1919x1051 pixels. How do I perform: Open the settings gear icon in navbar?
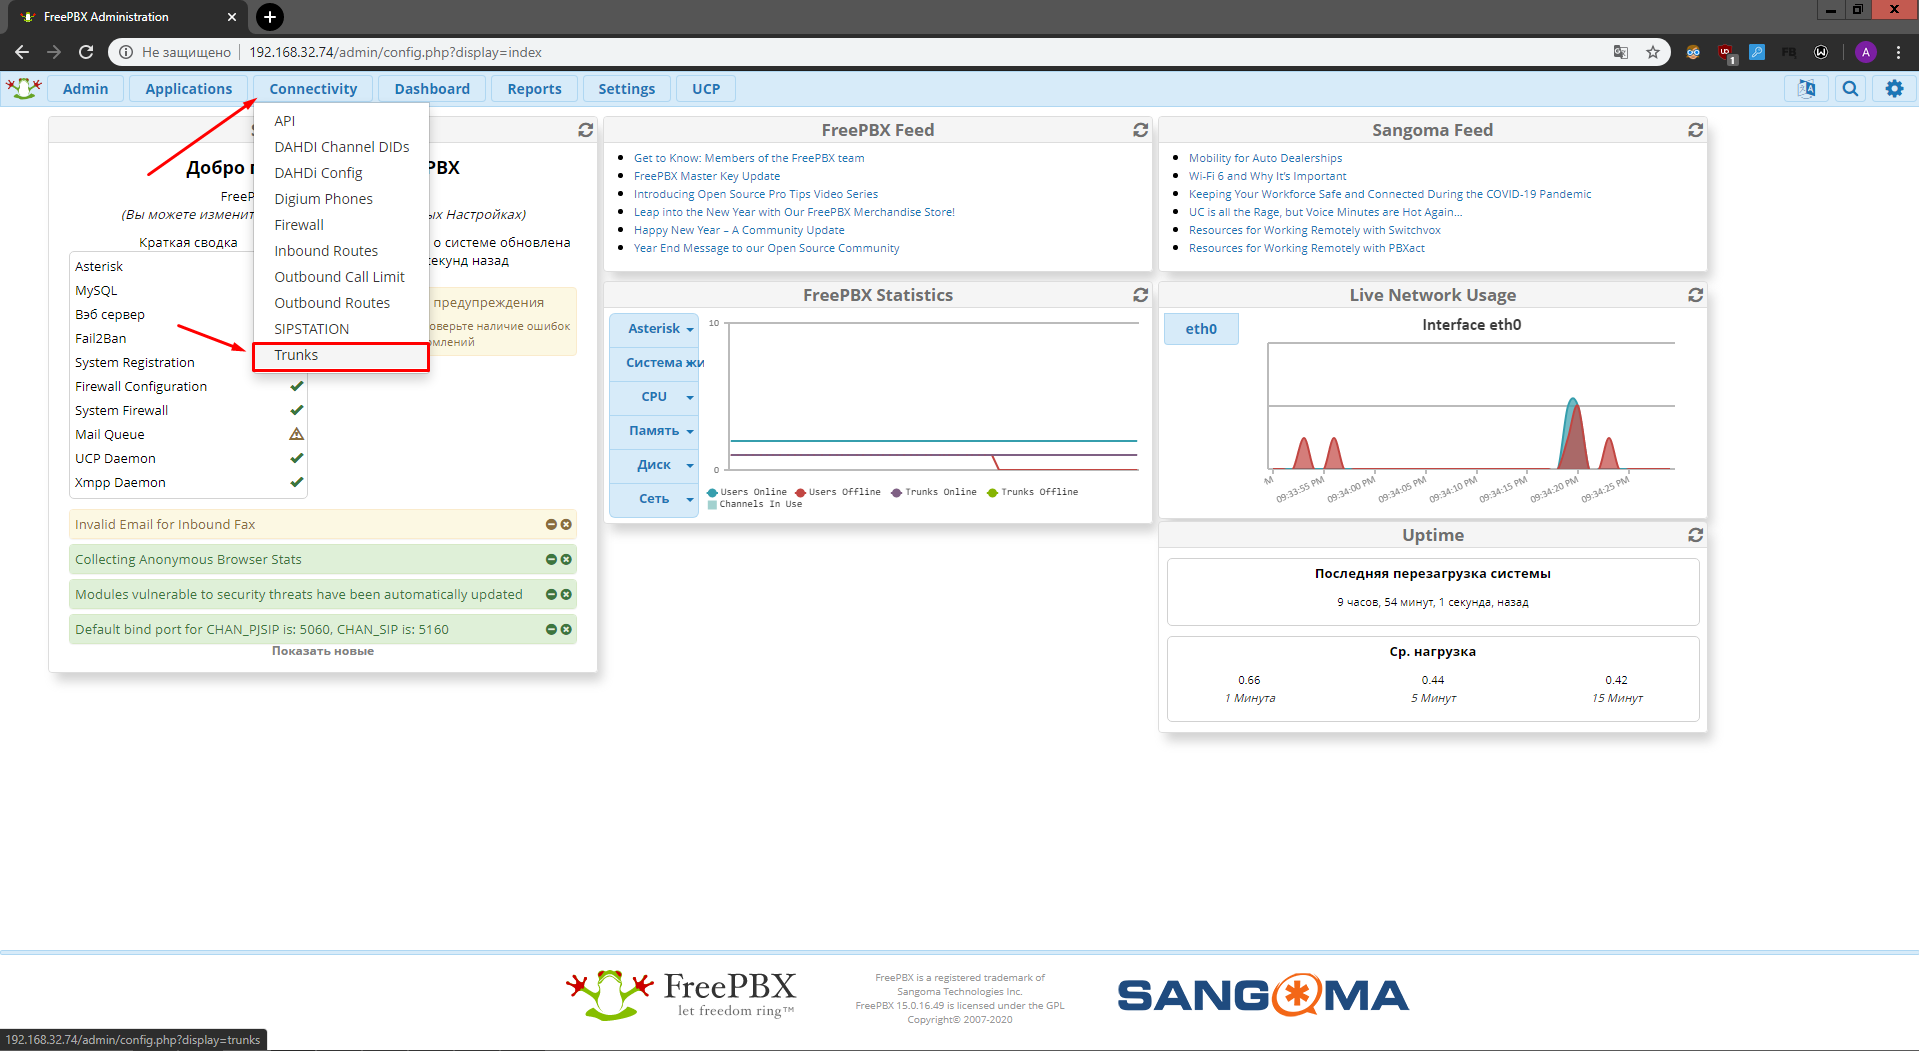tap(1894, 89)
